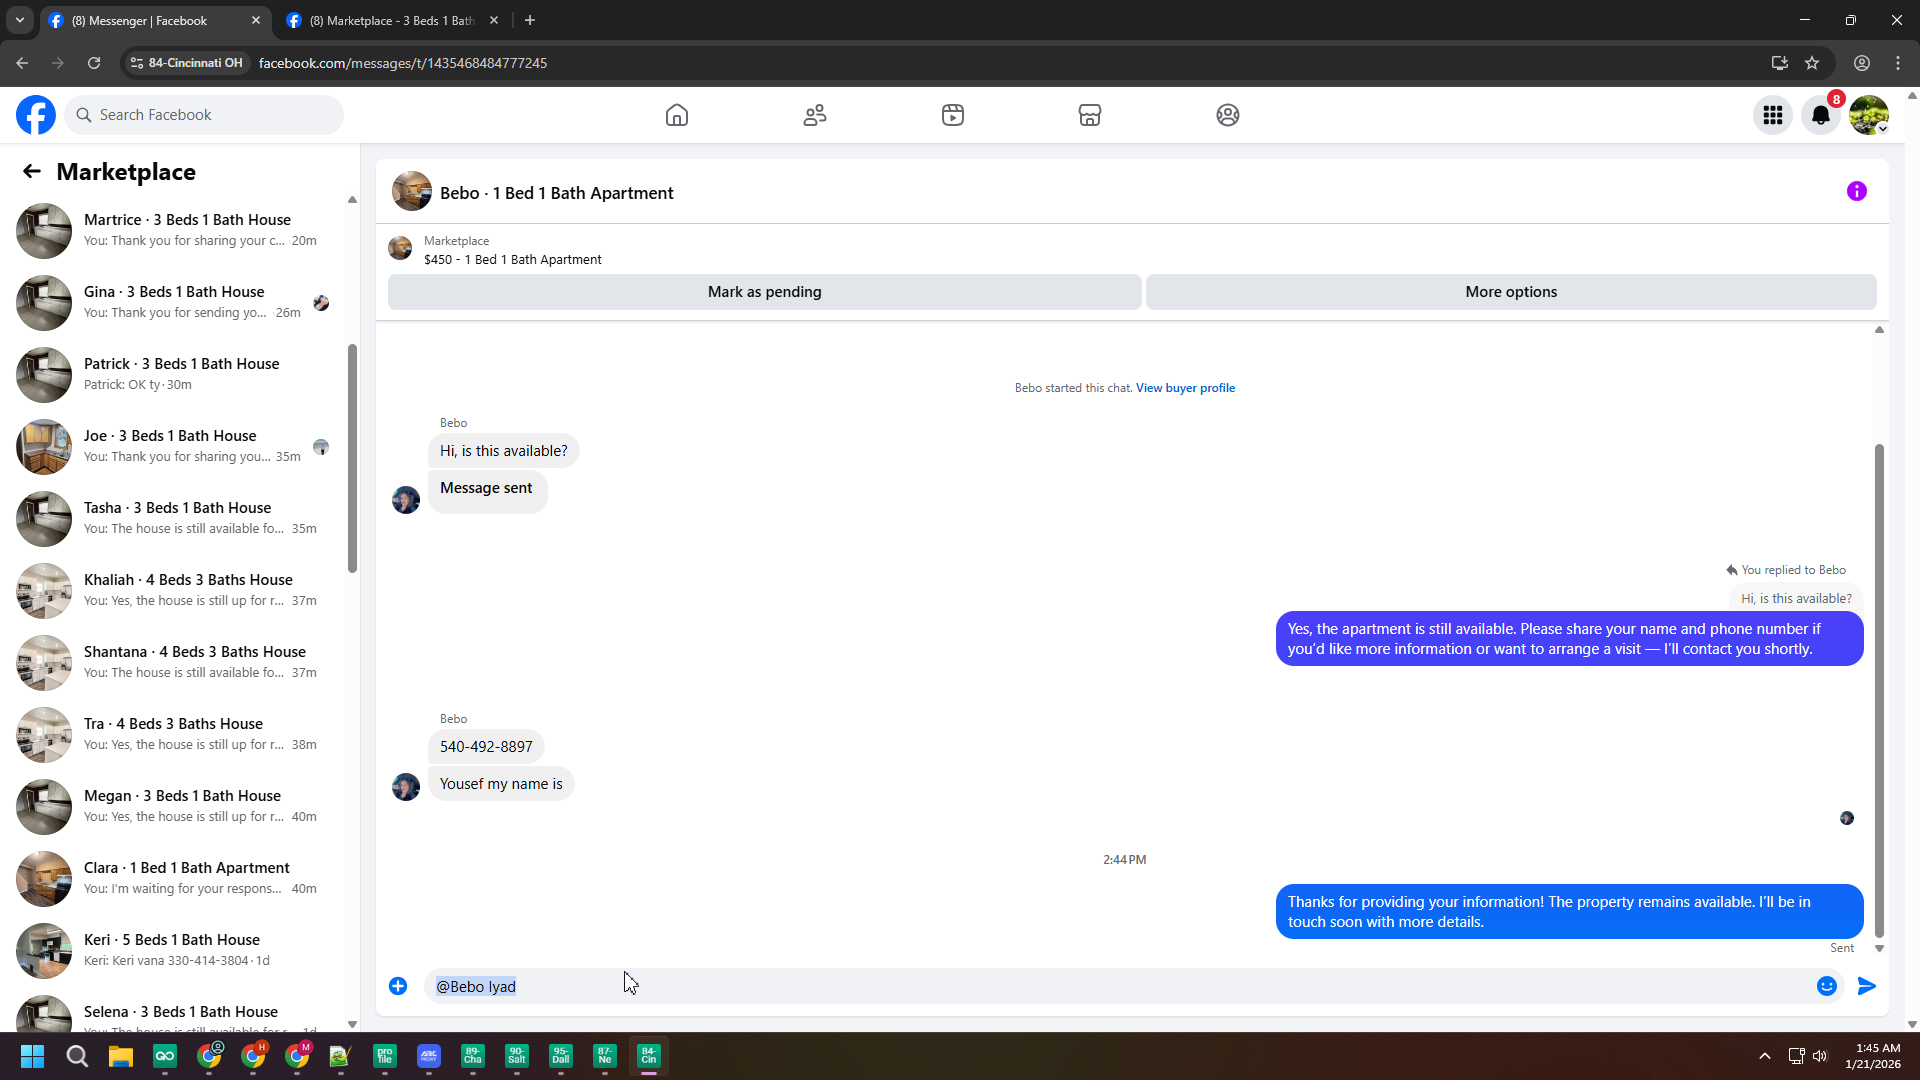The width and height of the screenshot is (1920, 1080).
Task: Open the Windows Start menu
Action: [x=32, y=1056]
